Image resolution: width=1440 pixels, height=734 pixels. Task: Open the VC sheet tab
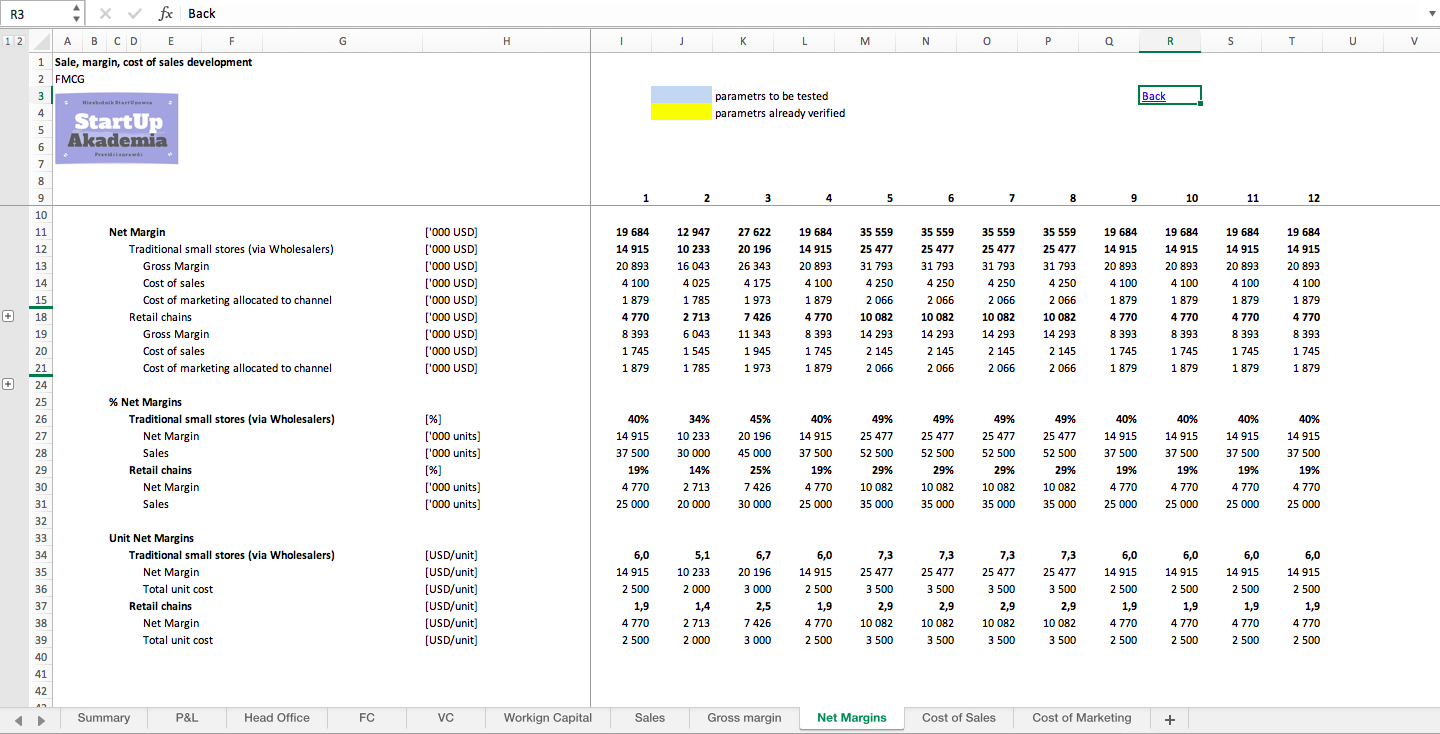[x=446, y=718]
